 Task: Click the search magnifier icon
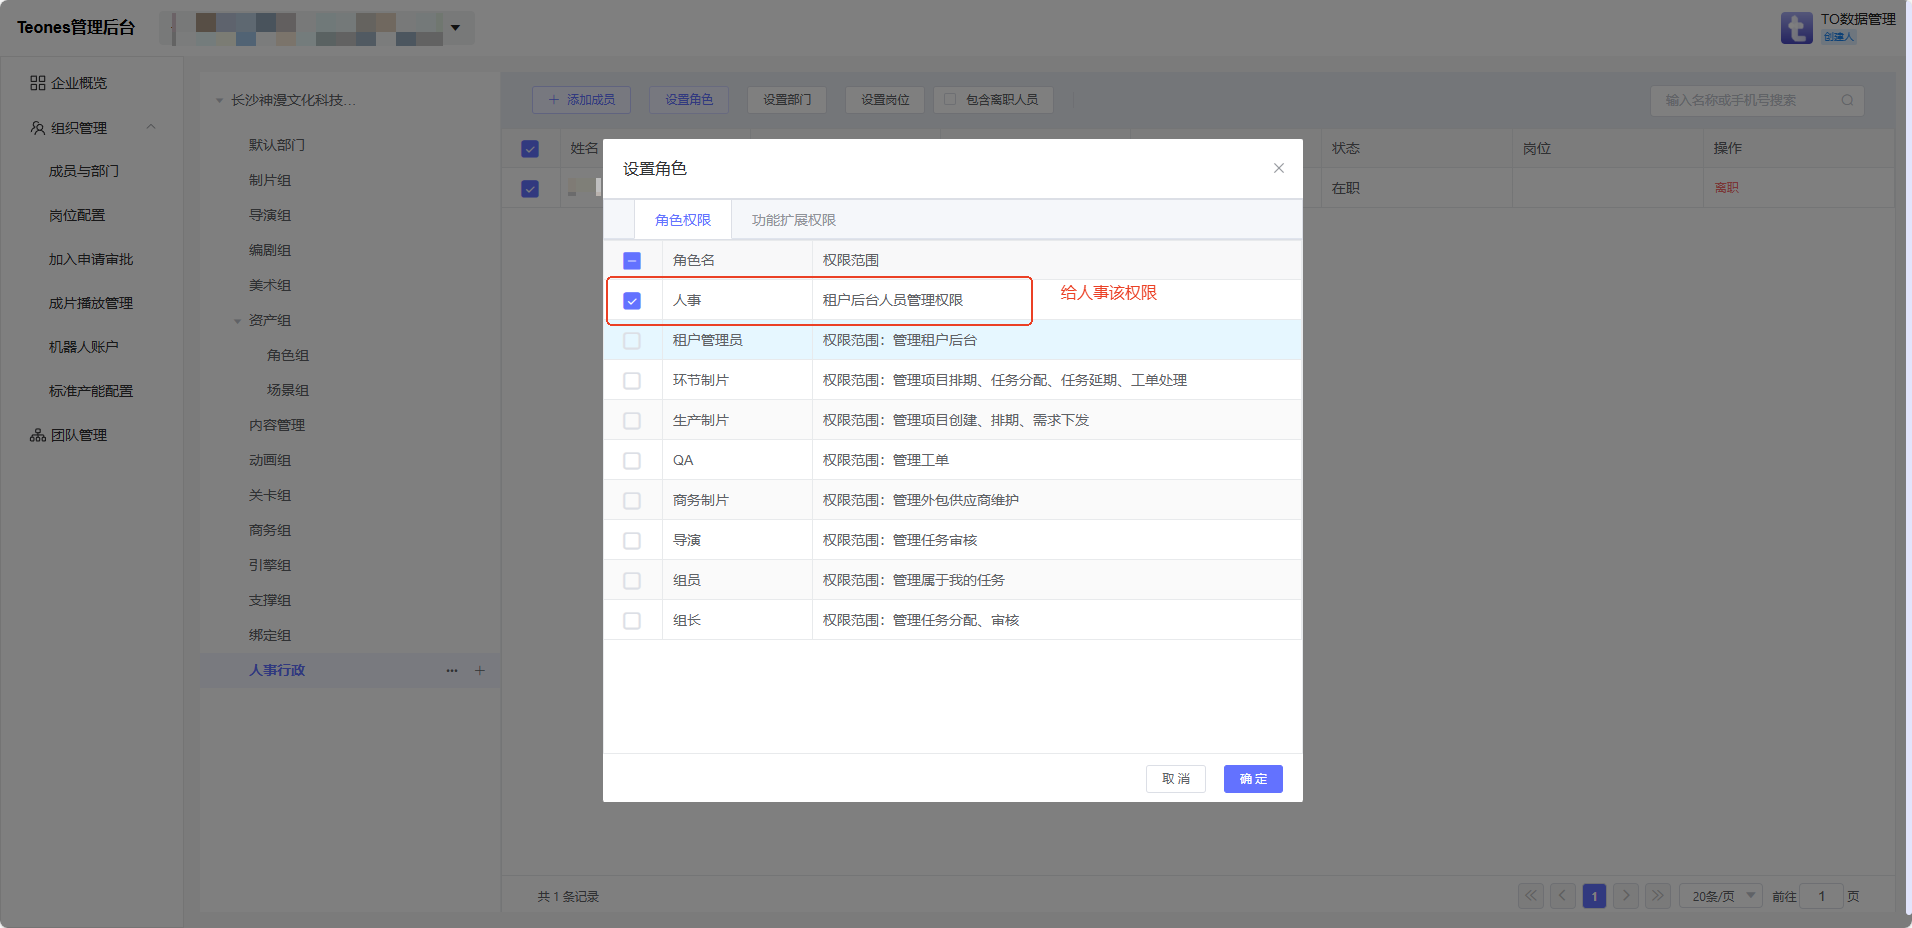click(1847, 100)
